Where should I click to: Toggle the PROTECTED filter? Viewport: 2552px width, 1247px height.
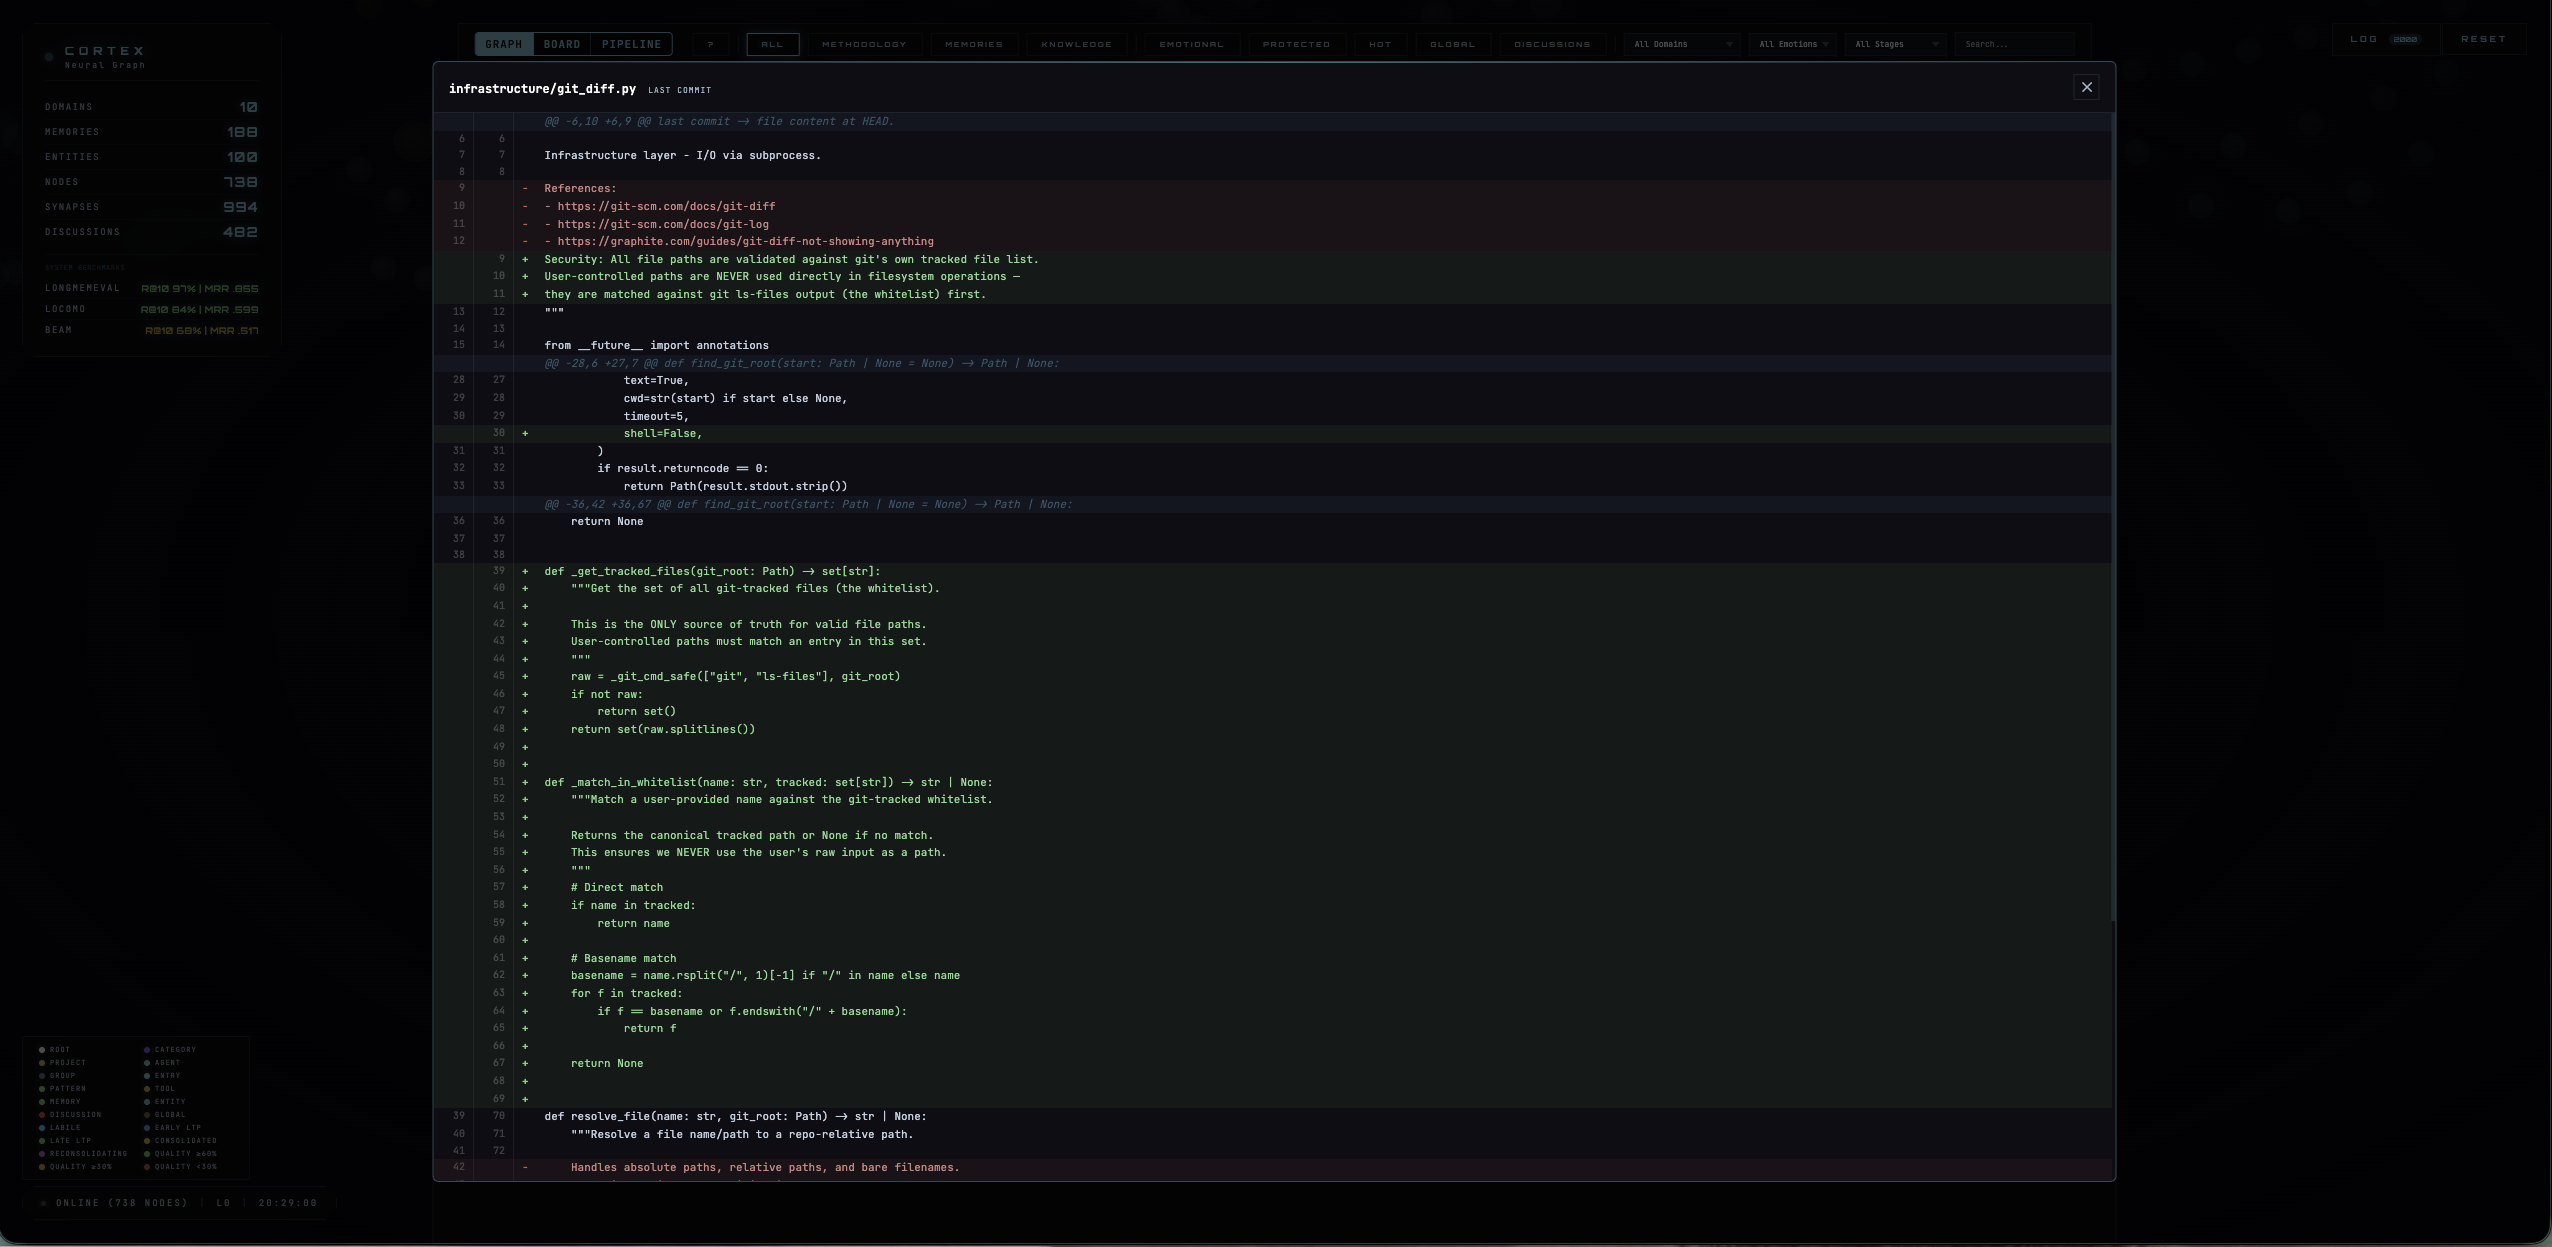[x=1297, y=44]
